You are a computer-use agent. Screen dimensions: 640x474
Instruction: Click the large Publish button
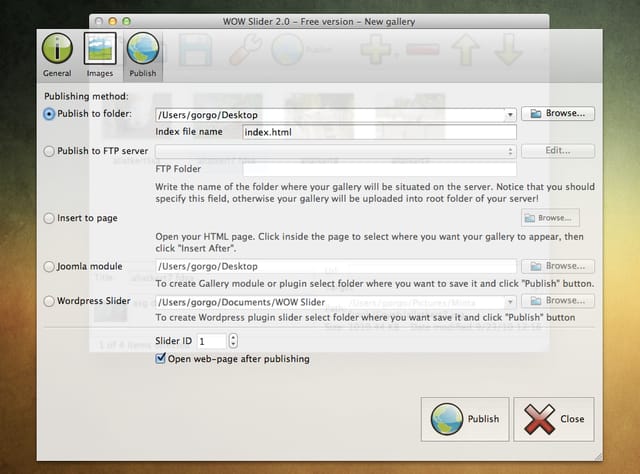point(465,419)
